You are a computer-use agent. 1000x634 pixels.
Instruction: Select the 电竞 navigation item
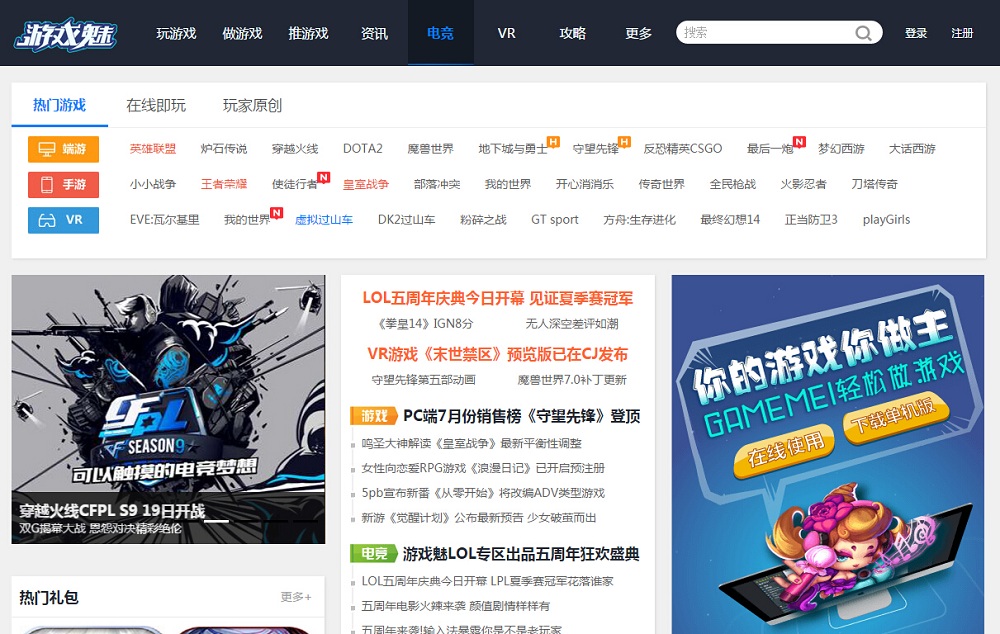pos(440,33)
